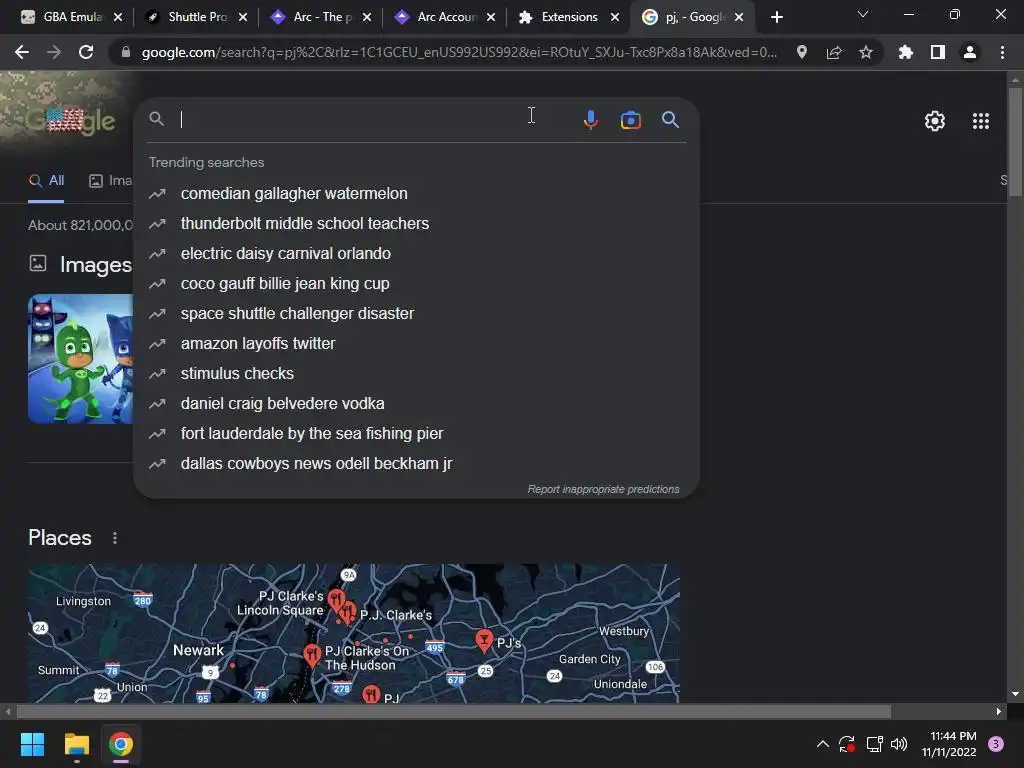Image resolution: width=1024 pixels, height=768 pixels.
Task: Select comedian gallagher watermelon suggestion
Action: click(416, 193)
